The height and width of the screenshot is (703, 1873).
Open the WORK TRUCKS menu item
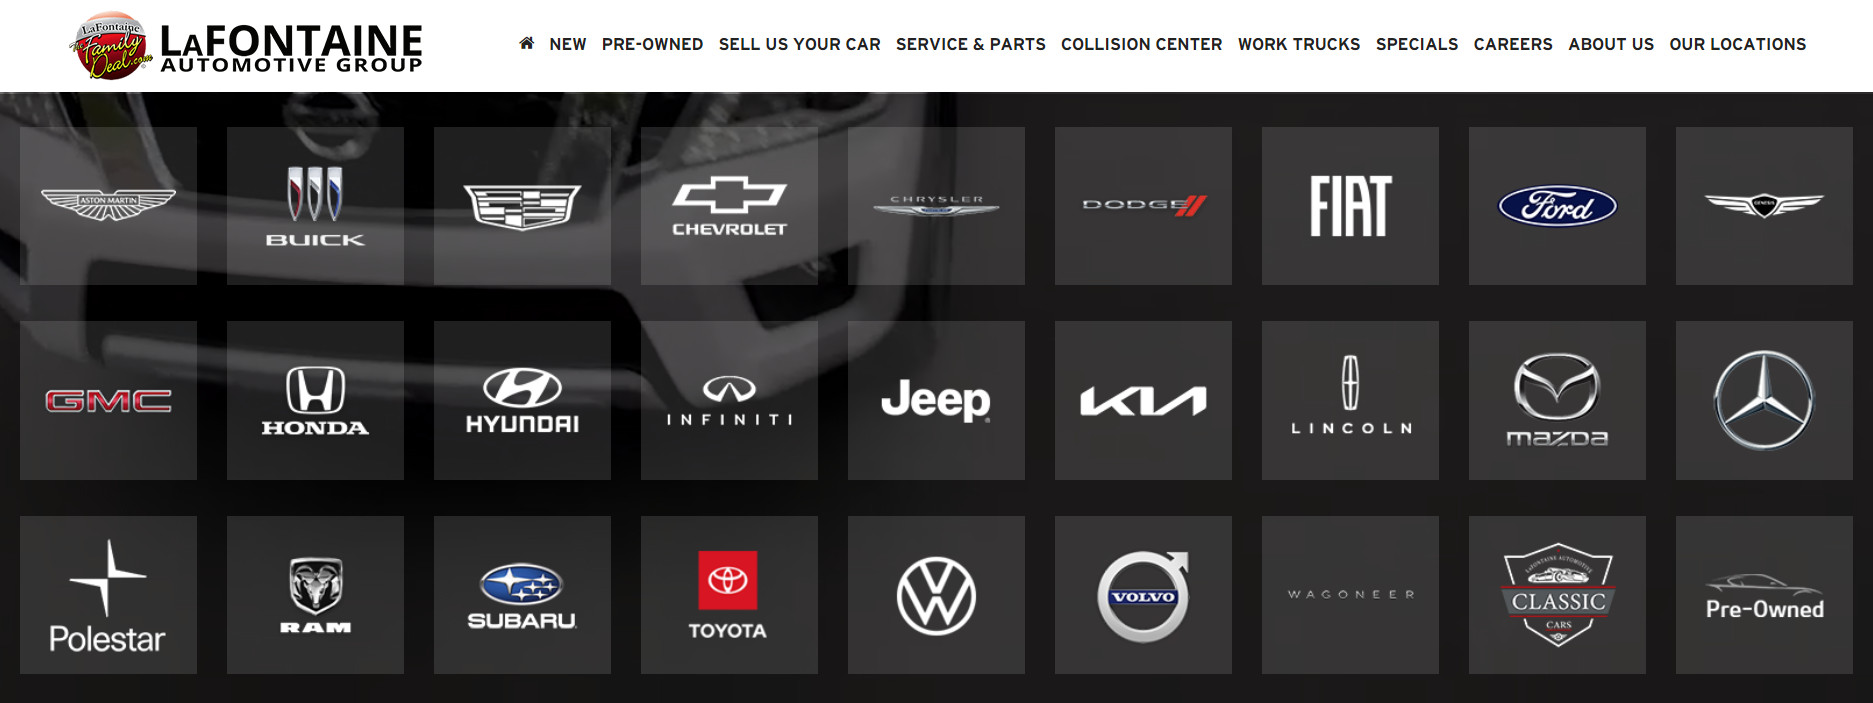[x=1299, y=44]
